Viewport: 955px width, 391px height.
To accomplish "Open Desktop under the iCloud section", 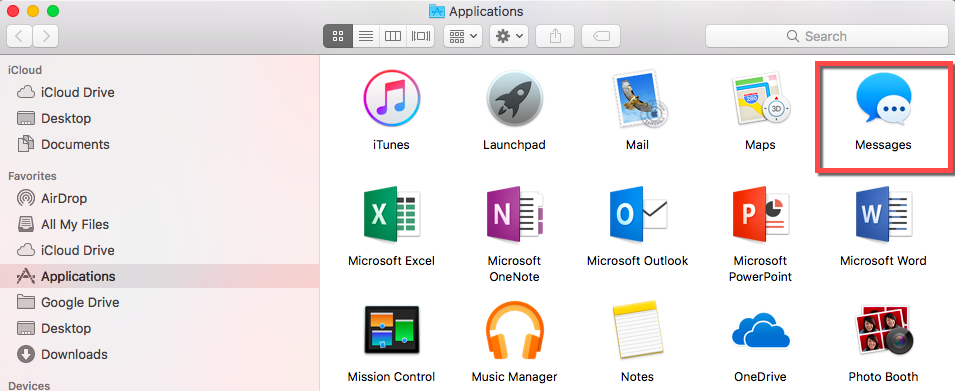I will [160, 118].
